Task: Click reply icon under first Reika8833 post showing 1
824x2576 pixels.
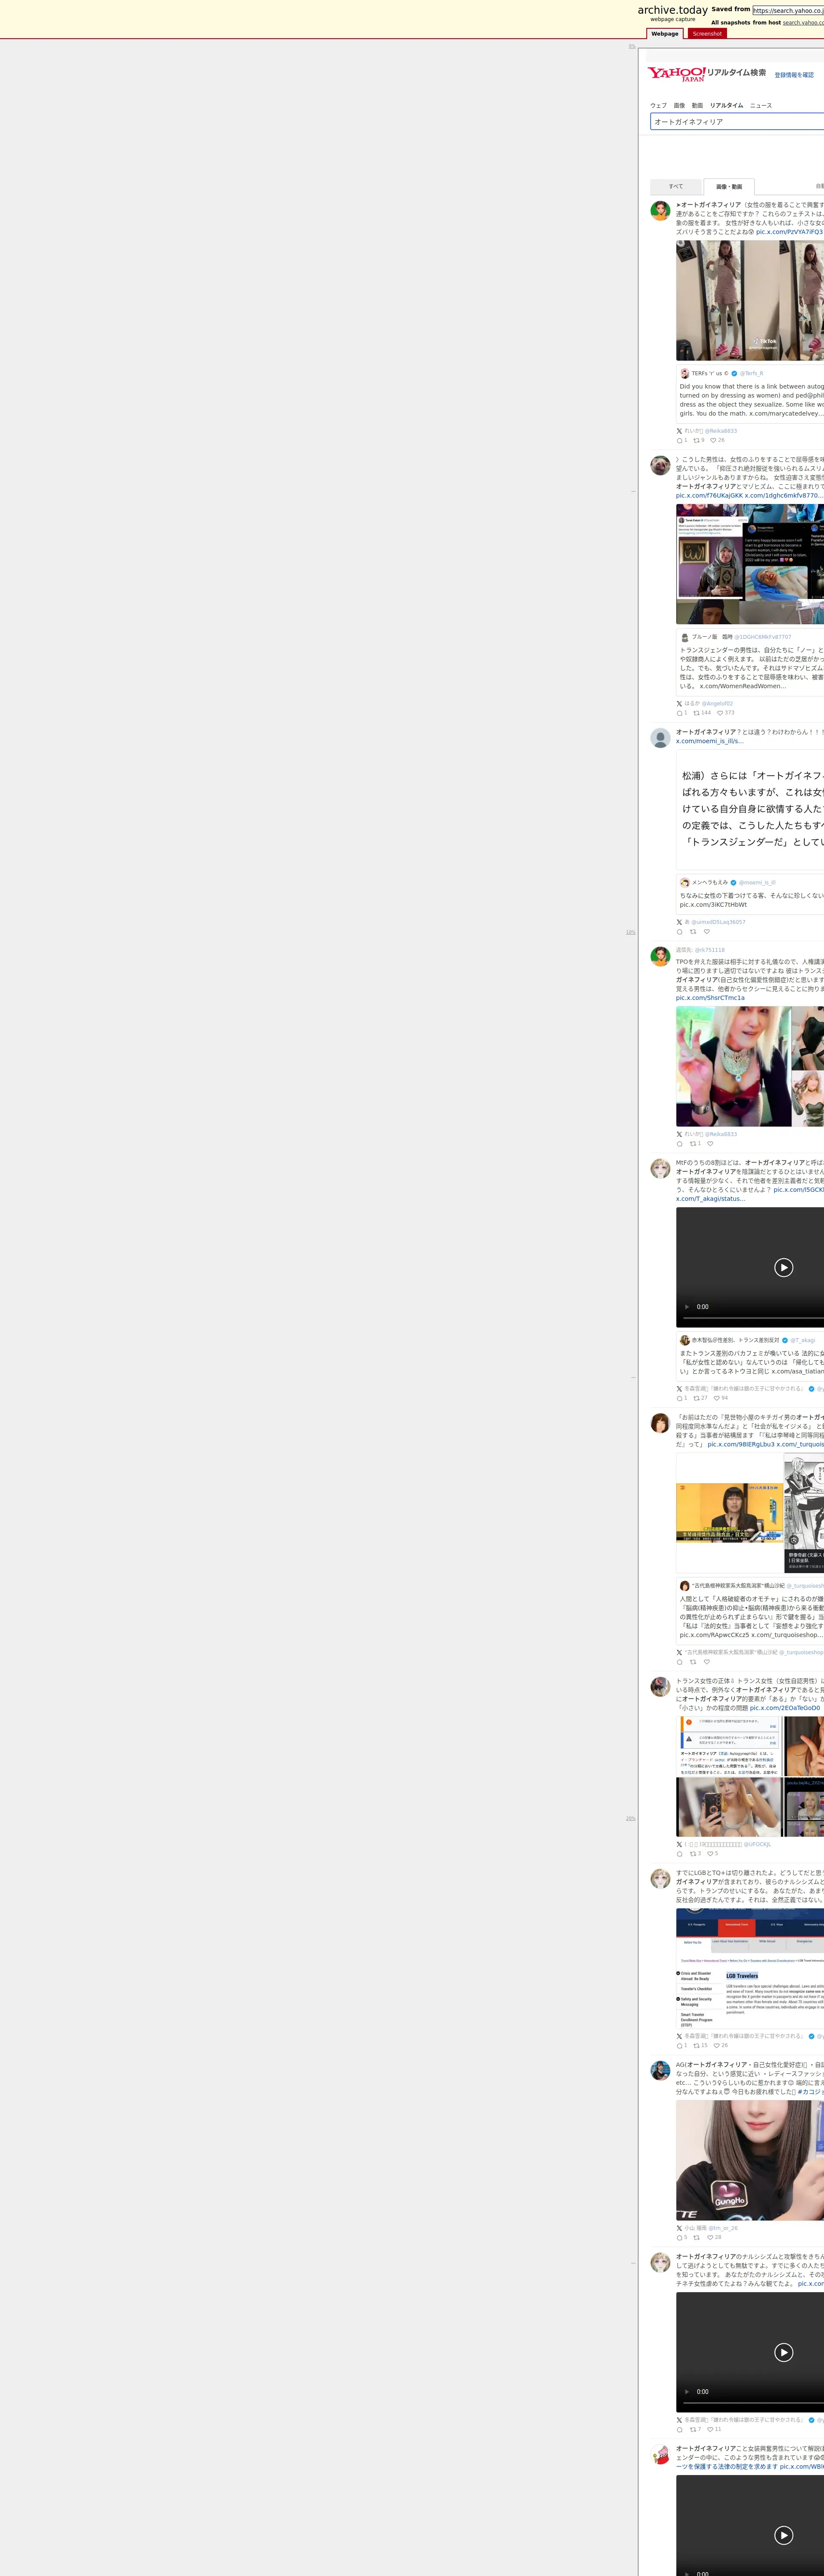Action: pyautogui.click(x=679, y=440)
